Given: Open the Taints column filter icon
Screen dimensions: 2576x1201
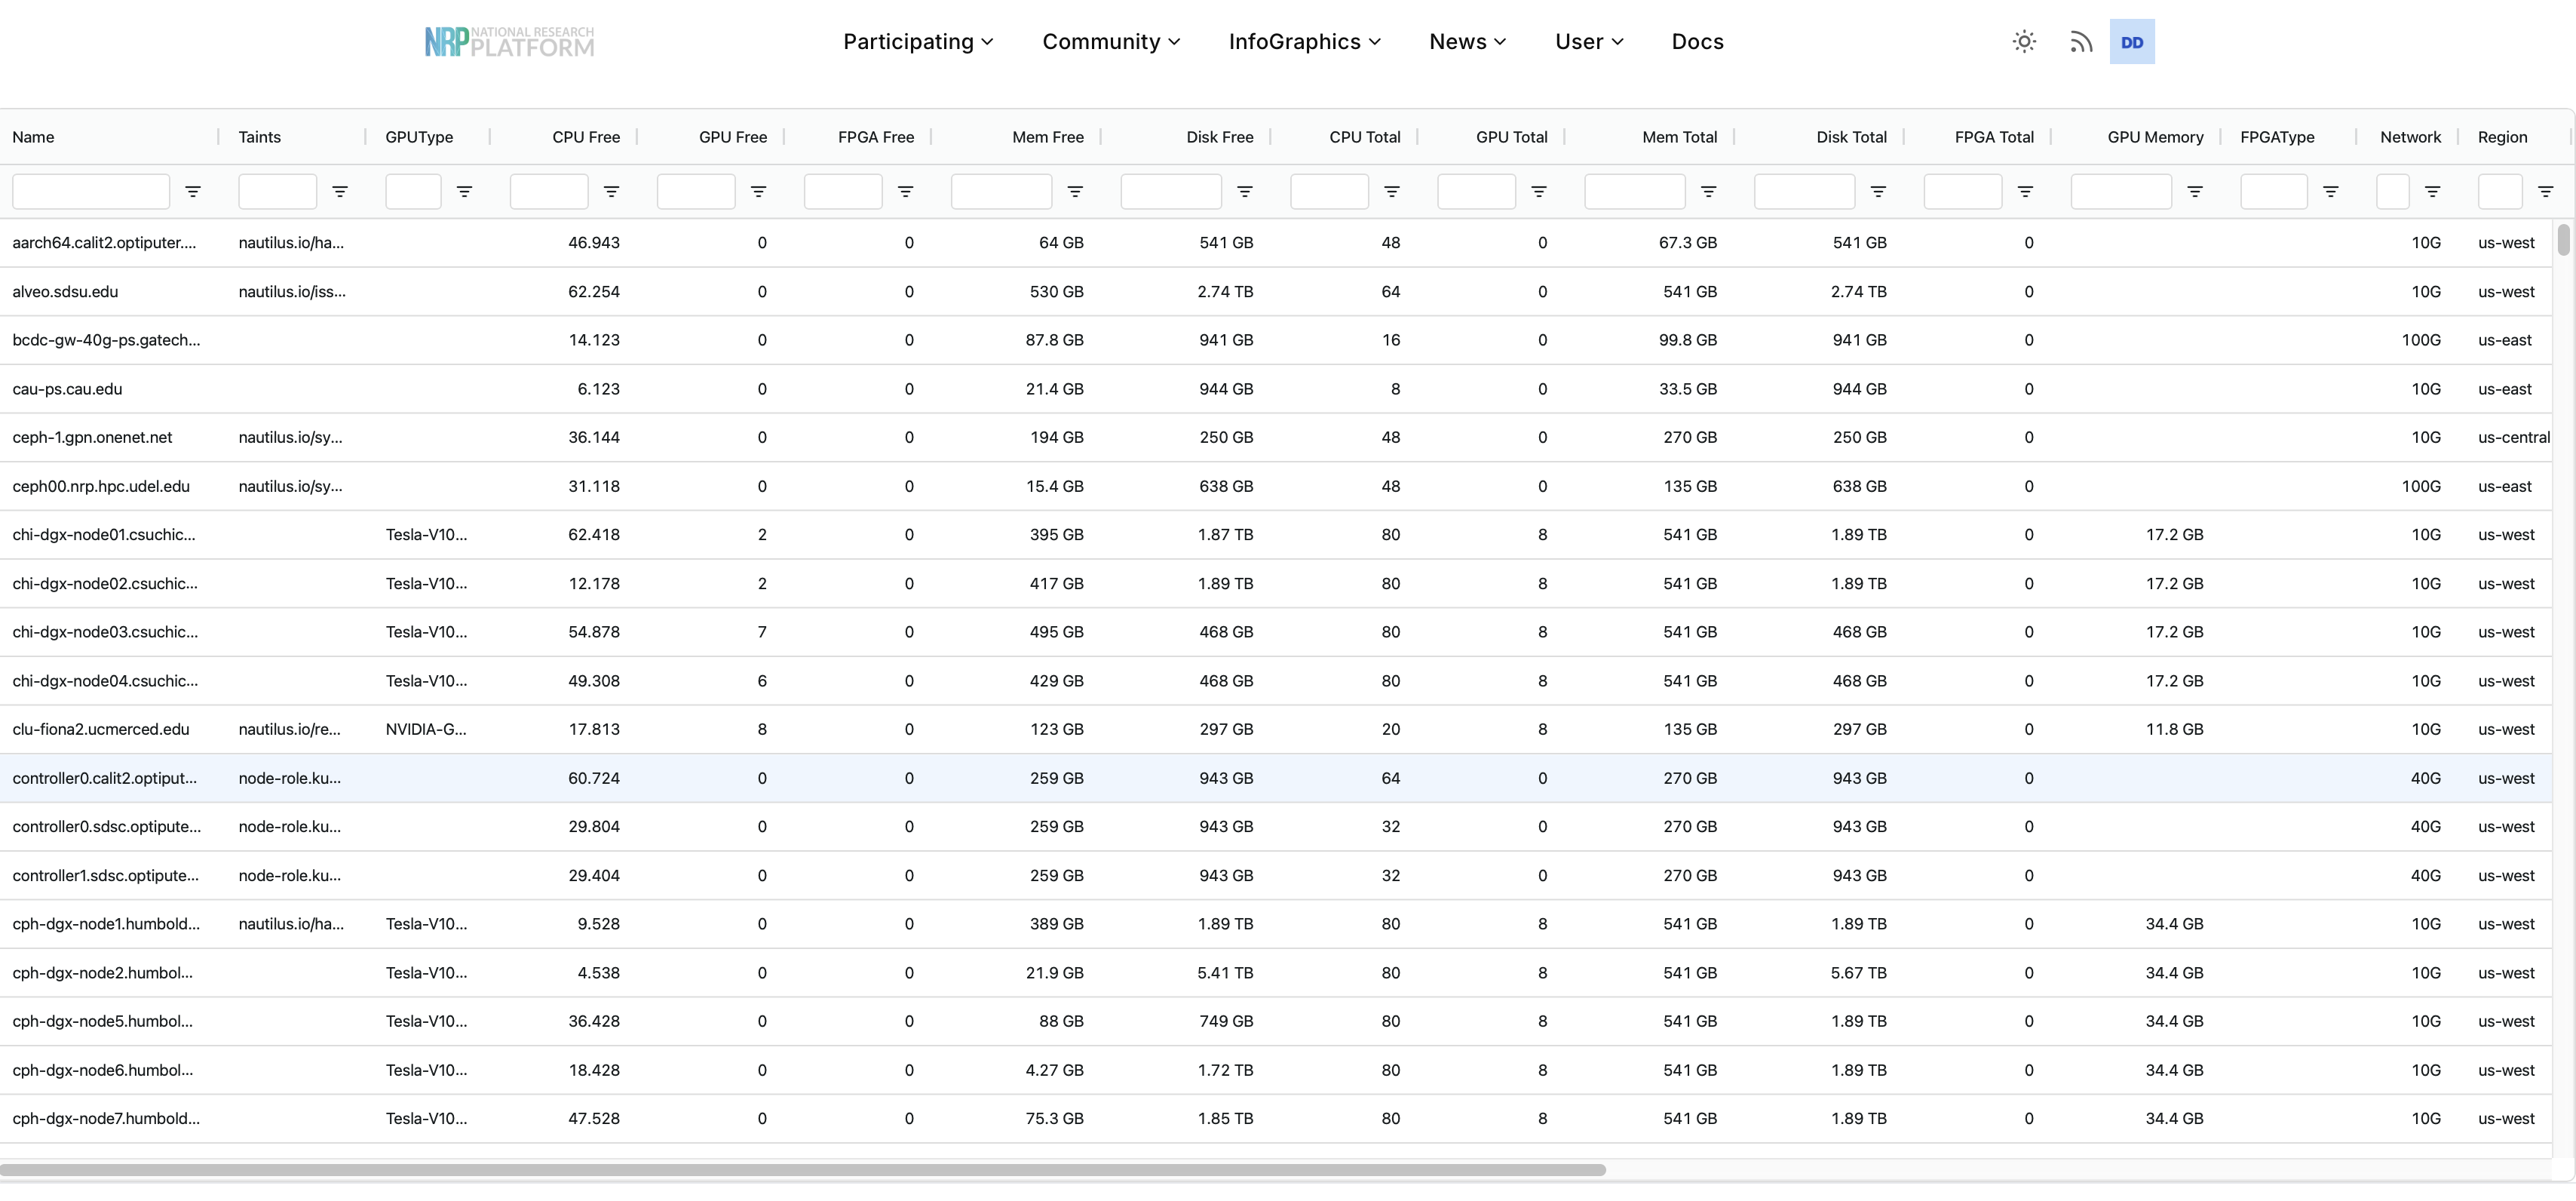Looking at the screenshot, I should 341,191.
